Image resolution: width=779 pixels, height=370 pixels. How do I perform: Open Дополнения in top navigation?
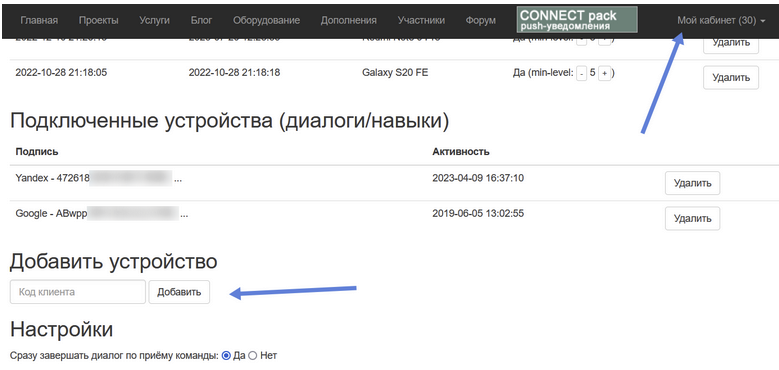tap(348, 20)
